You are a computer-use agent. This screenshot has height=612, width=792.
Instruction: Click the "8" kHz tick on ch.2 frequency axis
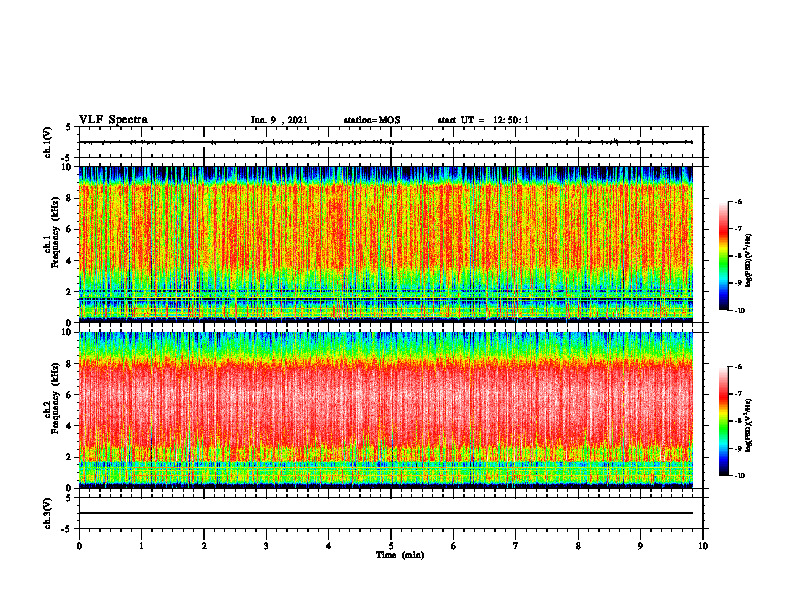coord(69,364)
